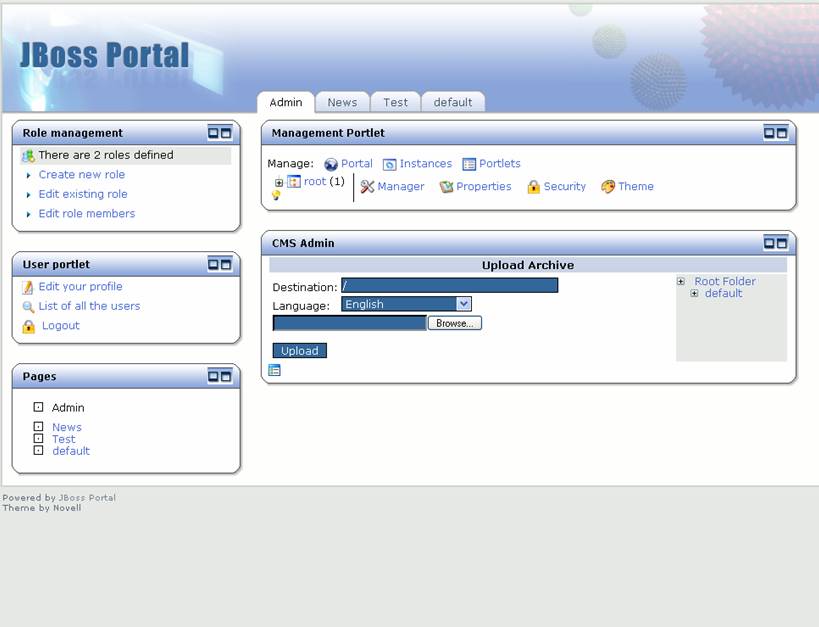
Task: Click the Instances text link
Action: click(x=426, y=164)
